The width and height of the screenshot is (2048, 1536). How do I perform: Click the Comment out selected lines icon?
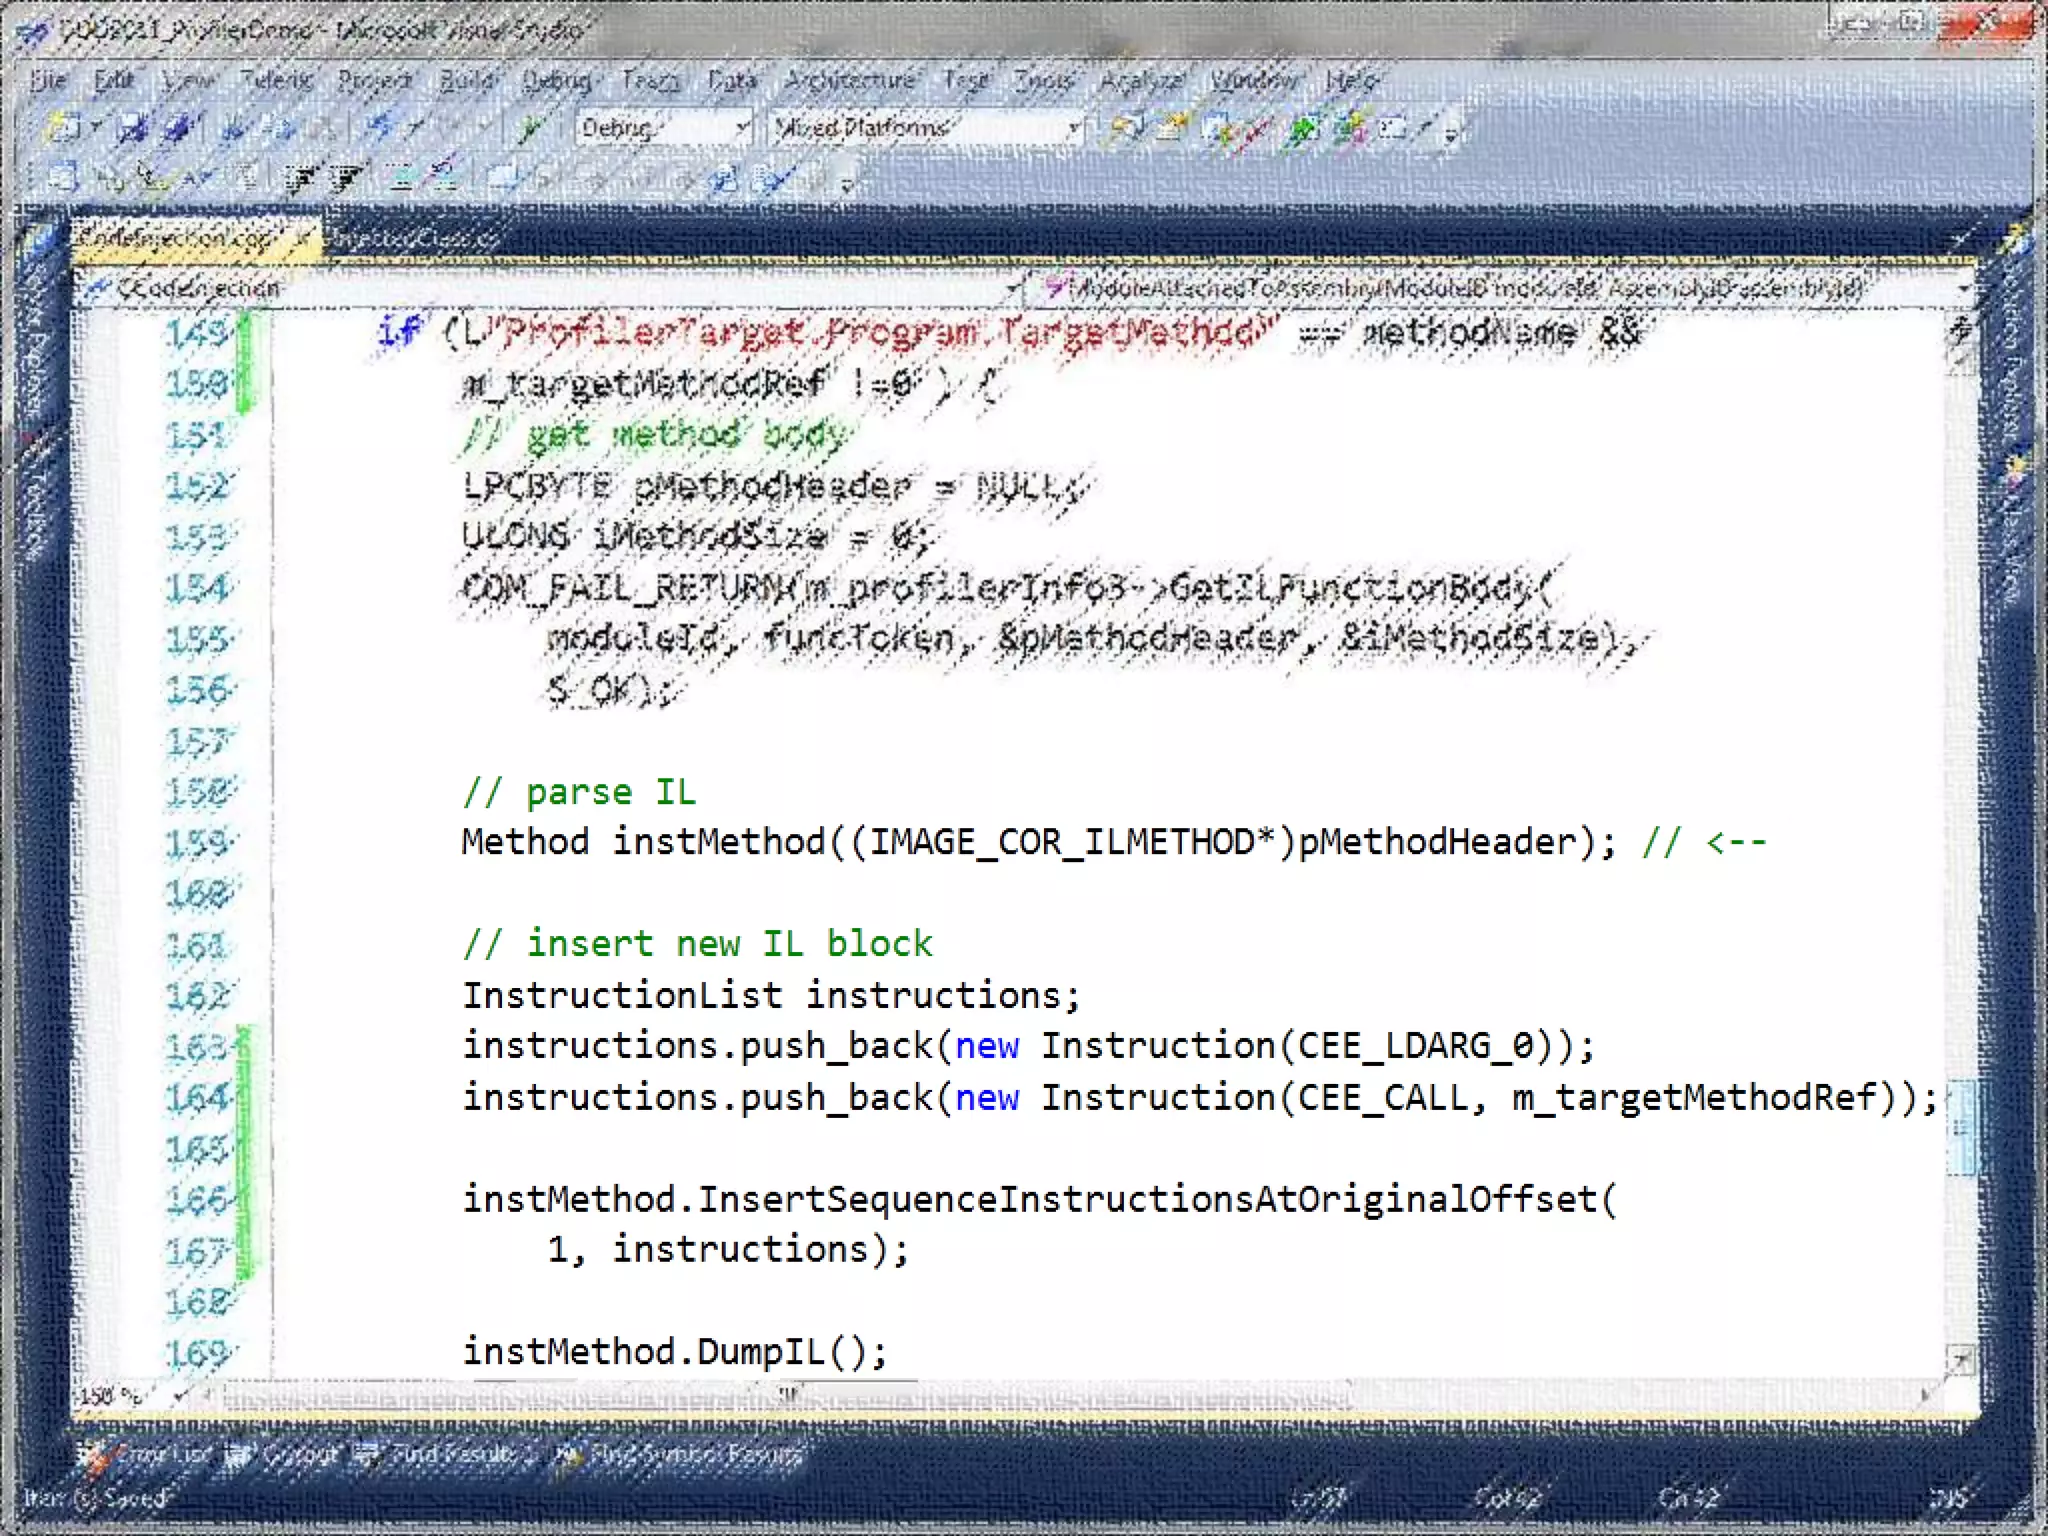tap(401, 179)
